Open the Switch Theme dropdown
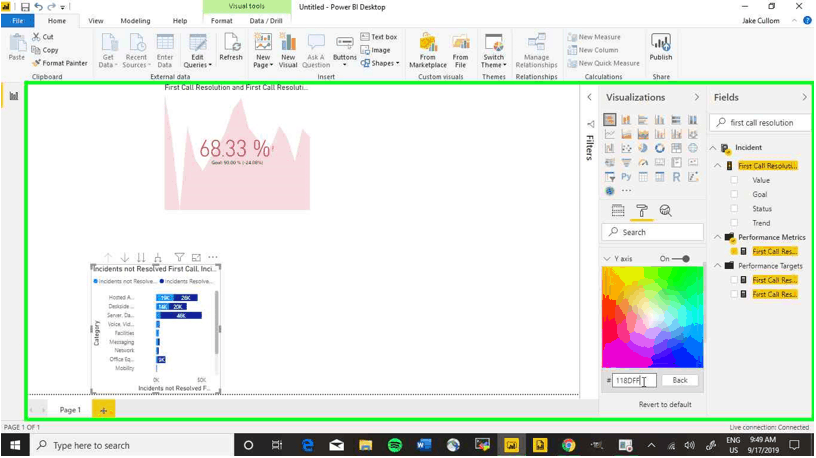Screen dimensions: 816x458 click(x=493, y=50)
